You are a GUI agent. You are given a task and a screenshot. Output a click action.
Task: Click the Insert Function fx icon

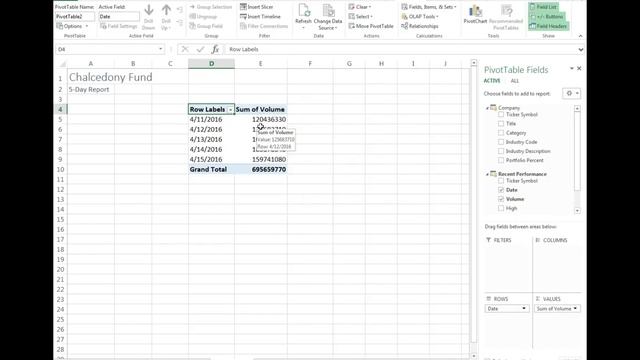point(215,49)
